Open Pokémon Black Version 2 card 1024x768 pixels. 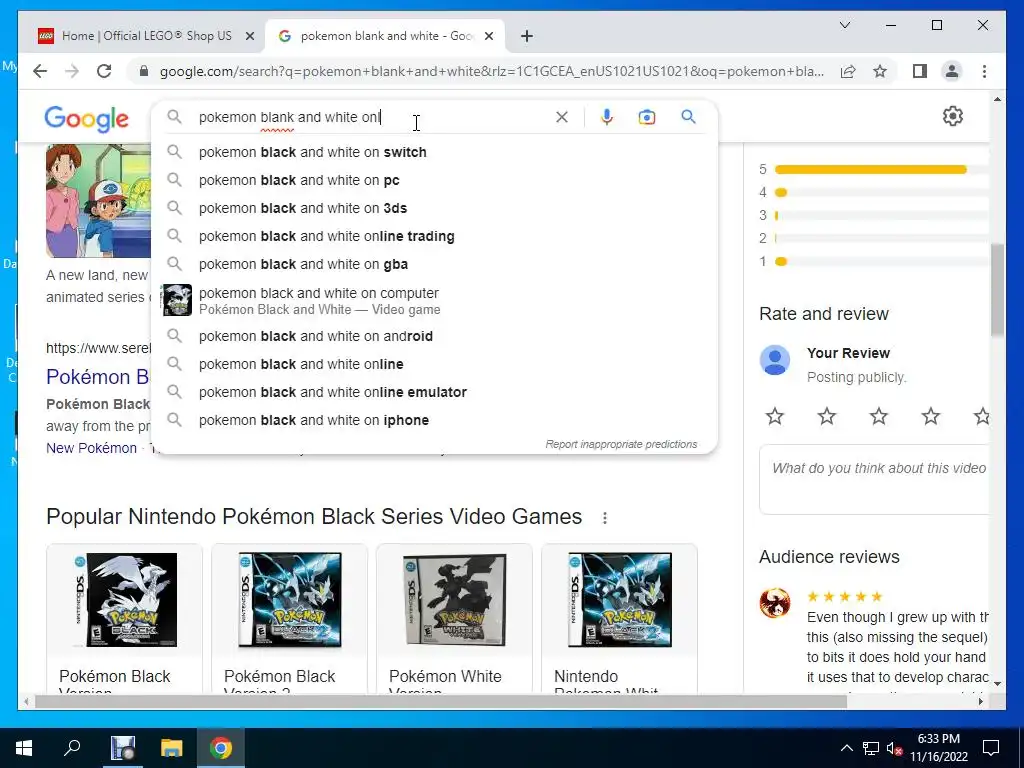coord(289,618)
